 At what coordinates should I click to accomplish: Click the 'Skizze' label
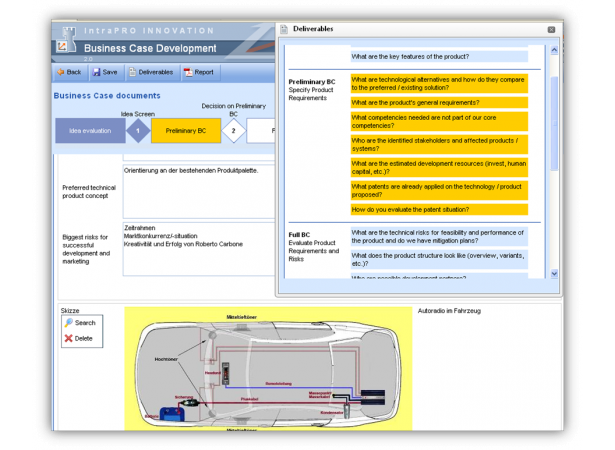[x=70, y=310]
